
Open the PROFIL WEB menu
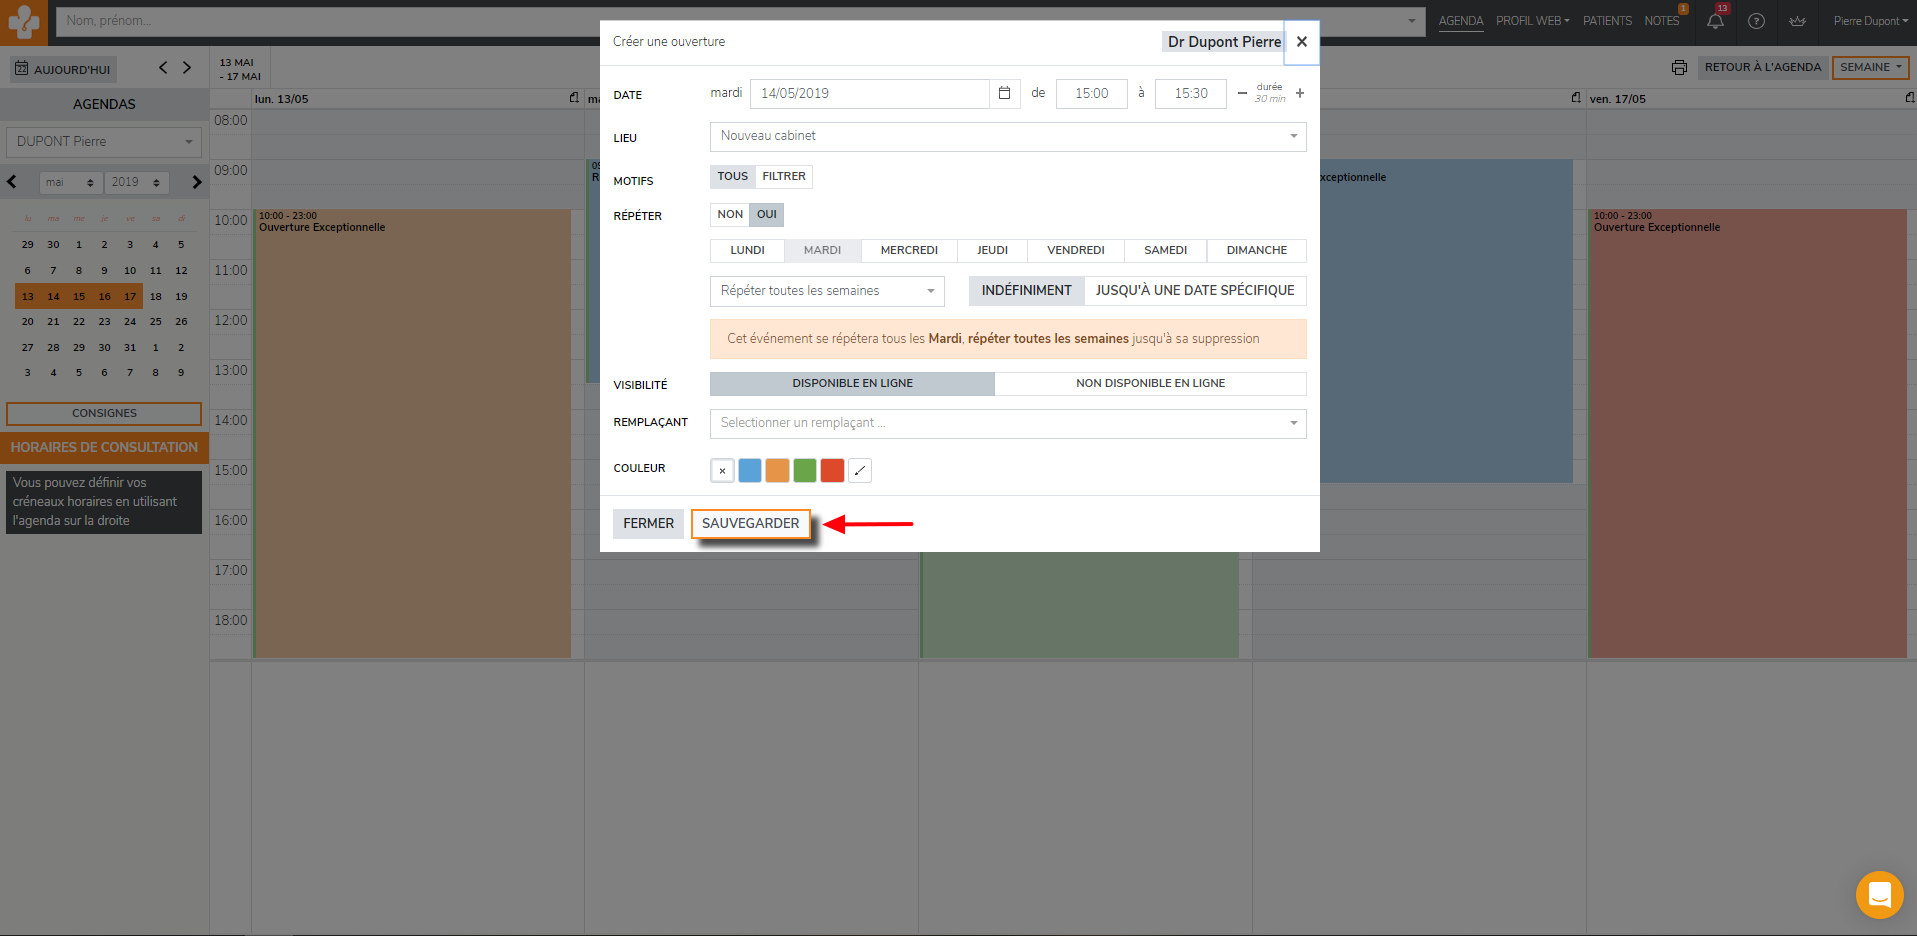(x=1532, y=21)
